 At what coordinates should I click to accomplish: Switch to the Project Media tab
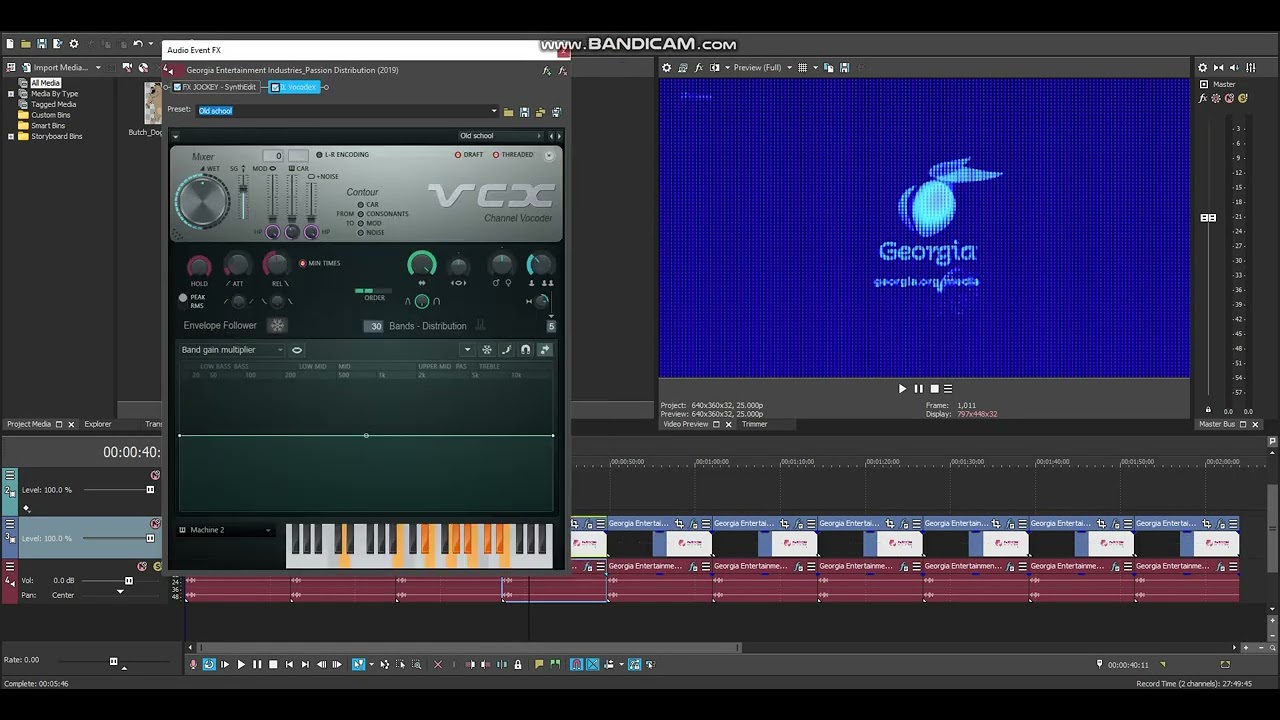[x=29, y=424]
